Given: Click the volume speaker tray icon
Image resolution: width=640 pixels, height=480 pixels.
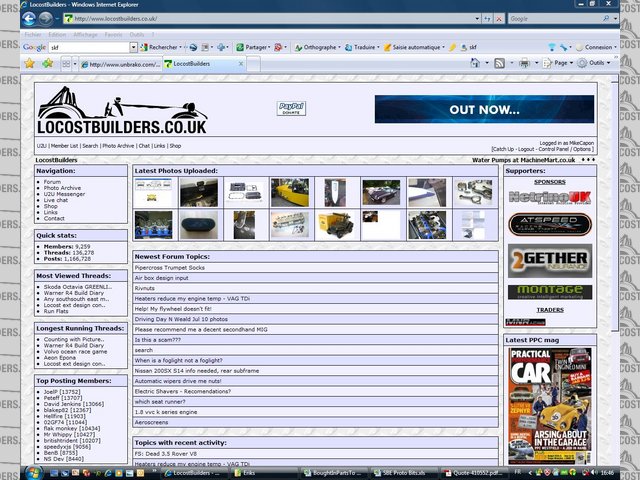Looking at the screenshot, I should 593,473.
